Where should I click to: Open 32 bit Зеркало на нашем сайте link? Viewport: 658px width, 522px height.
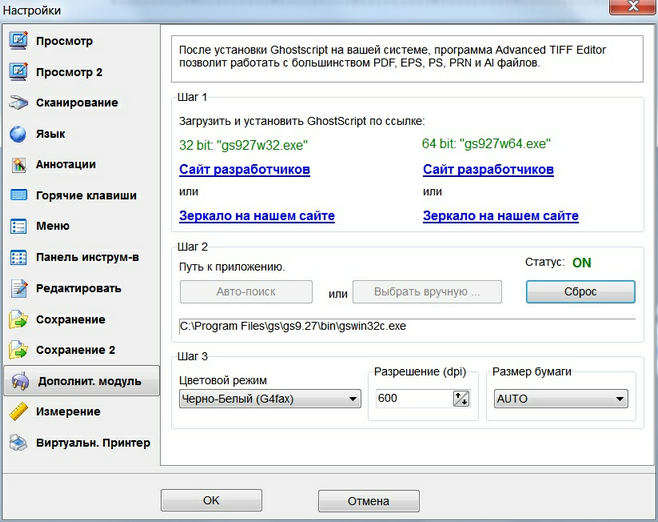point(257,216)
